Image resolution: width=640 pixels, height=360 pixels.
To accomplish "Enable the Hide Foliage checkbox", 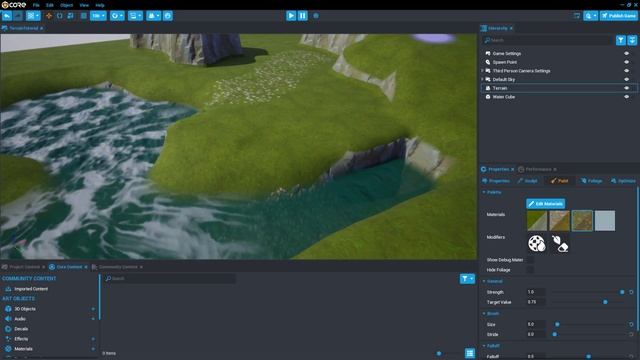I will pyautogui.click(x=530, y=269).
